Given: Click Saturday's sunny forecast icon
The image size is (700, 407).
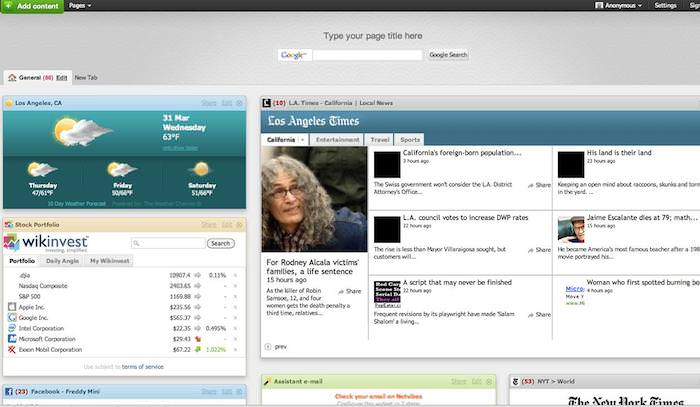Looking at the screenshot, I should [x=201, y=169].
